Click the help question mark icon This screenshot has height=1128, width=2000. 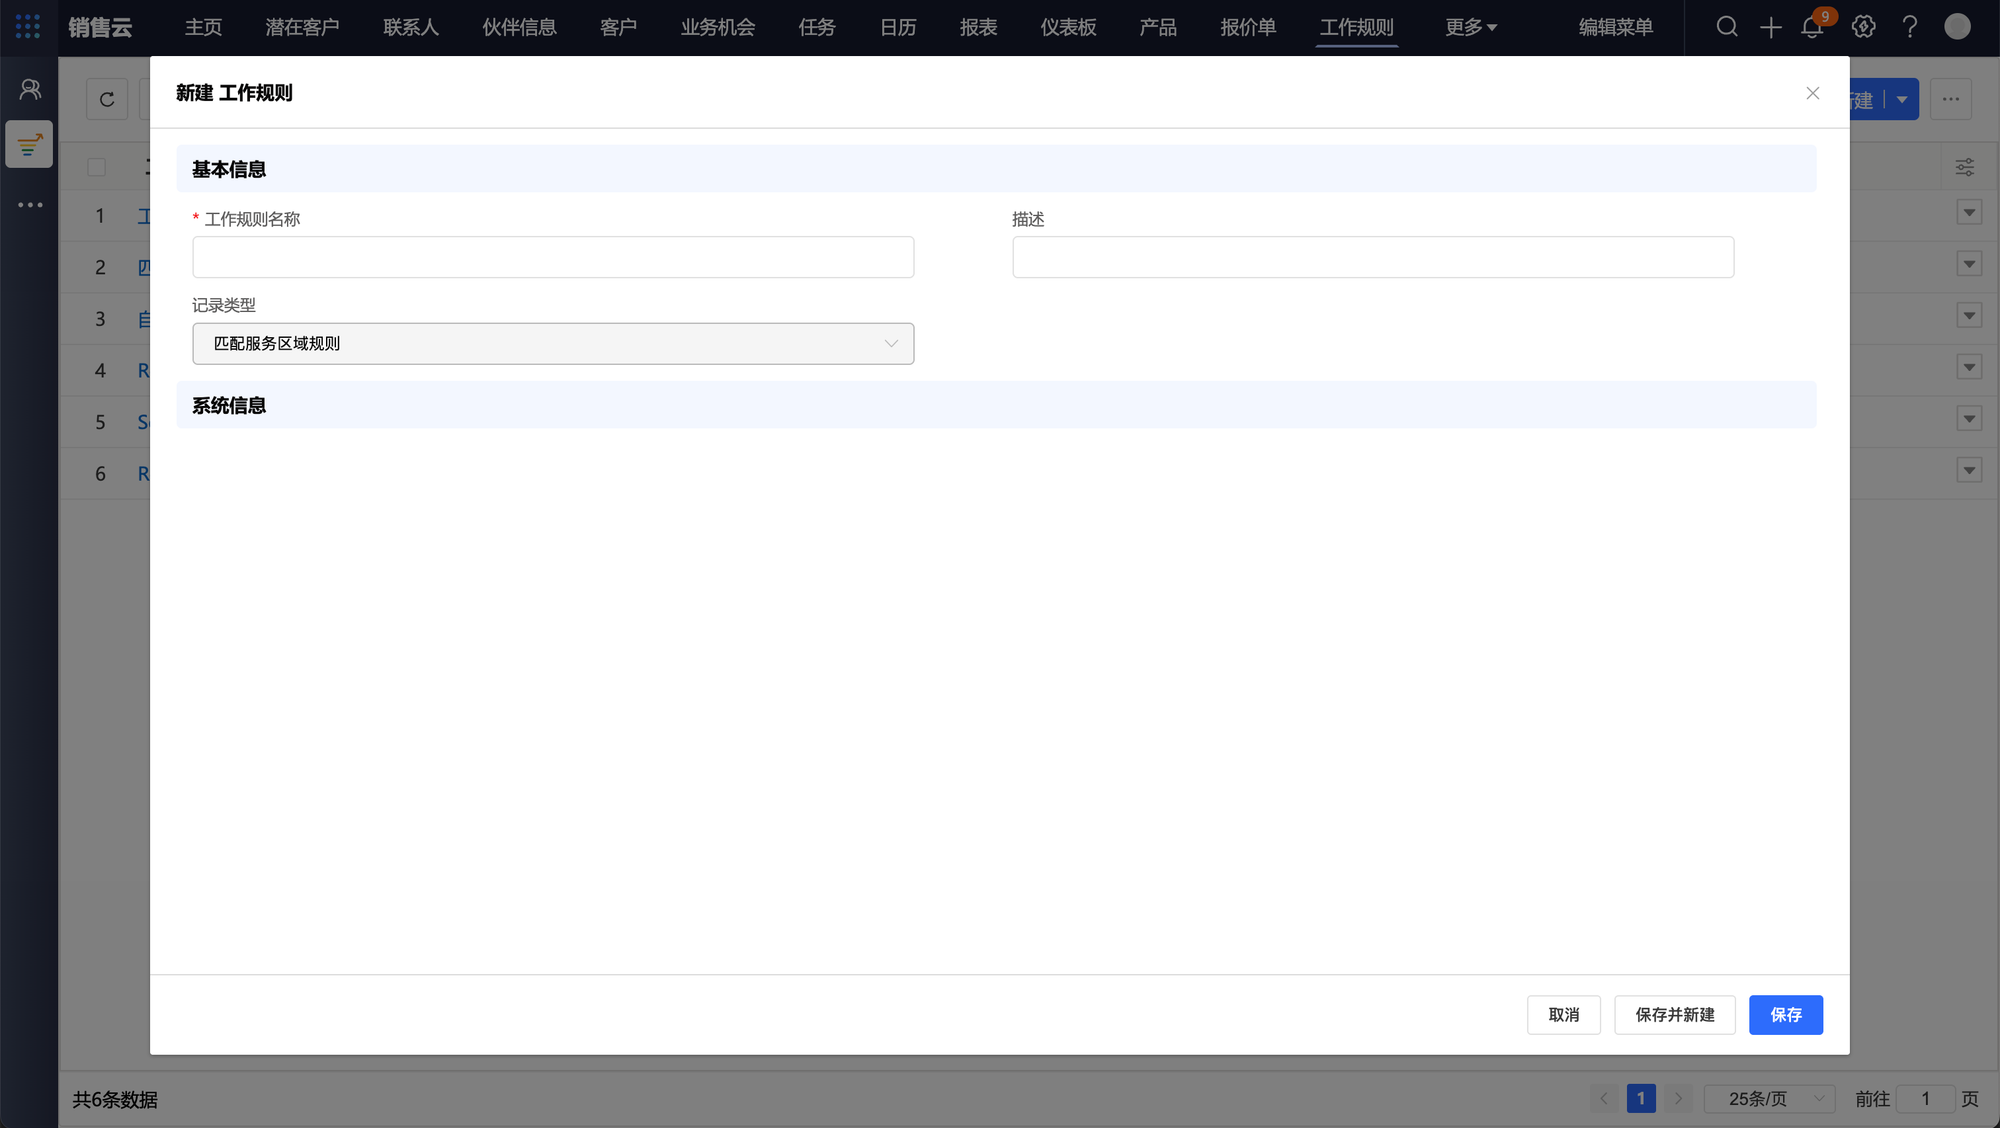pos(1910,27)
